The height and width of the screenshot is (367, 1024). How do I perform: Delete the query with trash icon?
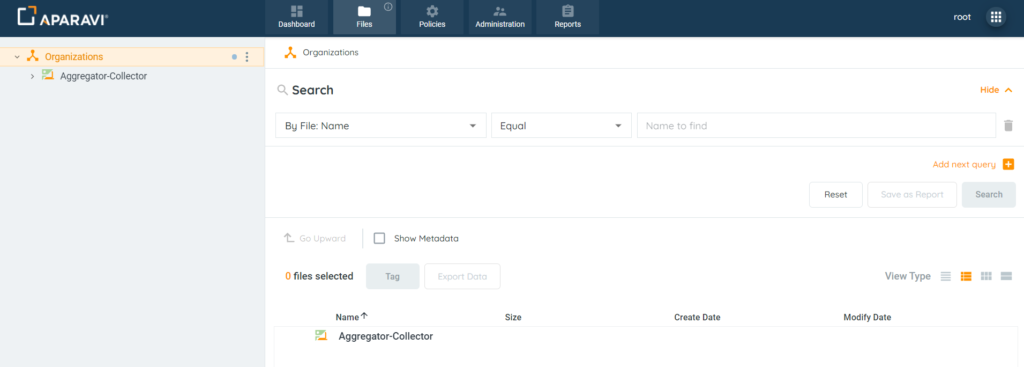click(x=1008, y=125)
